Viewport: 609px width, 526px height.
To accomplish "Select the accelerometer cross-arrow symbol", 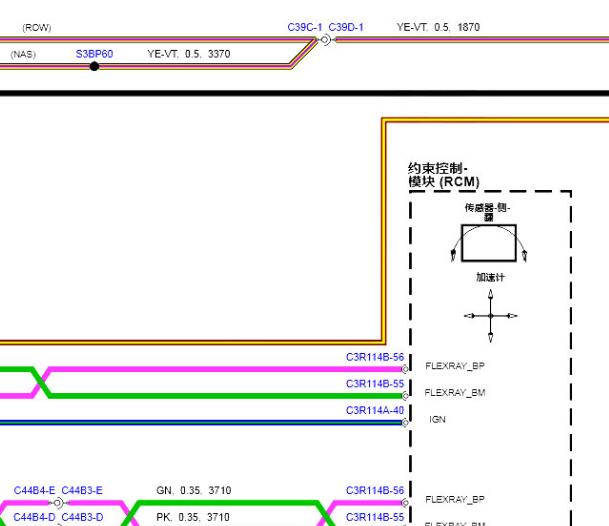I will pos(491,316).
